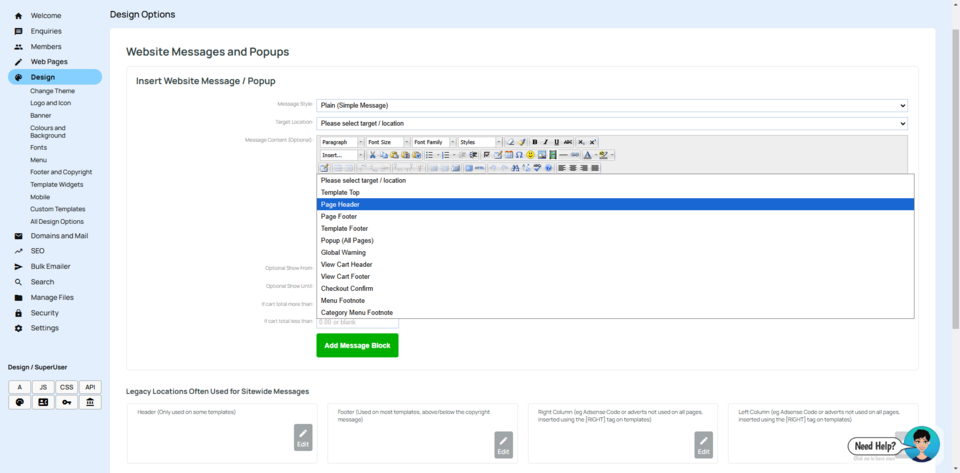Expand the Font Size dropdown in editor
The image size is (960, 473).
tap(387, 142)
